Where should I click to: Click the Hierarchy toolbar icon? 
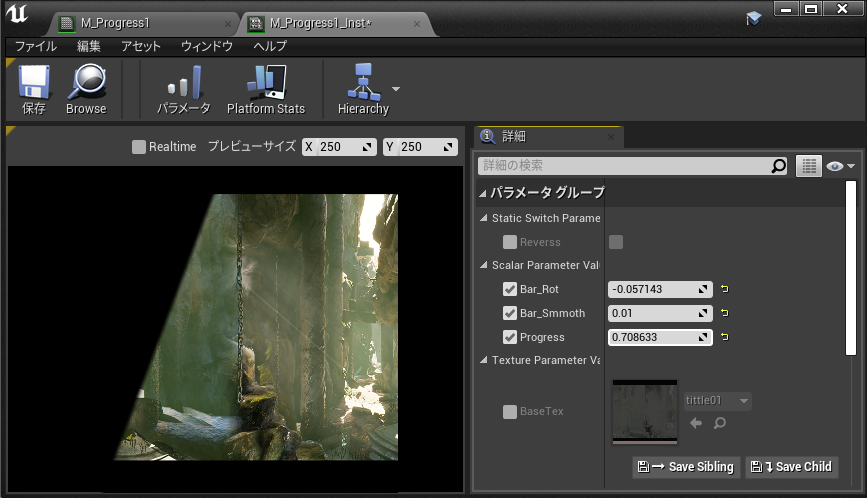tap(363, 82)
